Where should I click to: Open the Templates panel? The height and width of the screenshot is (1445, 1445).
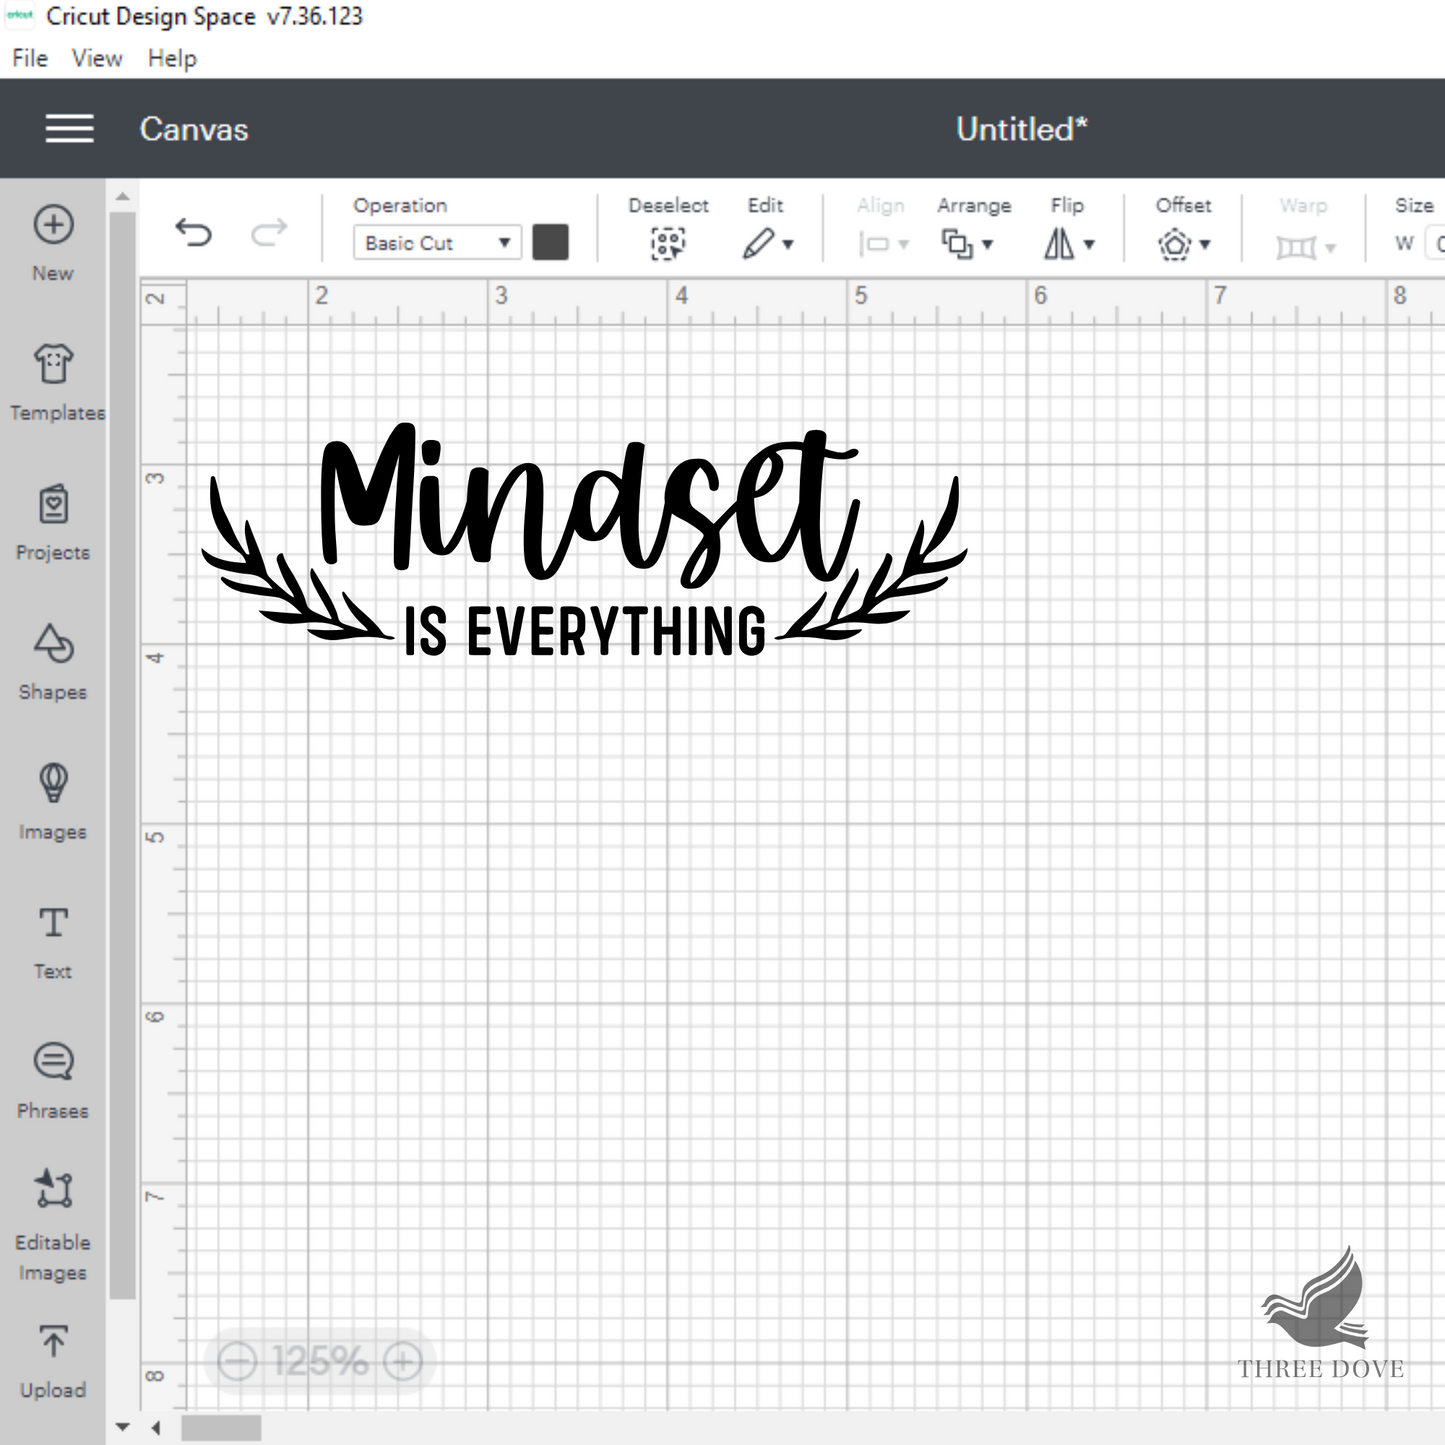[x=54, y=381]
